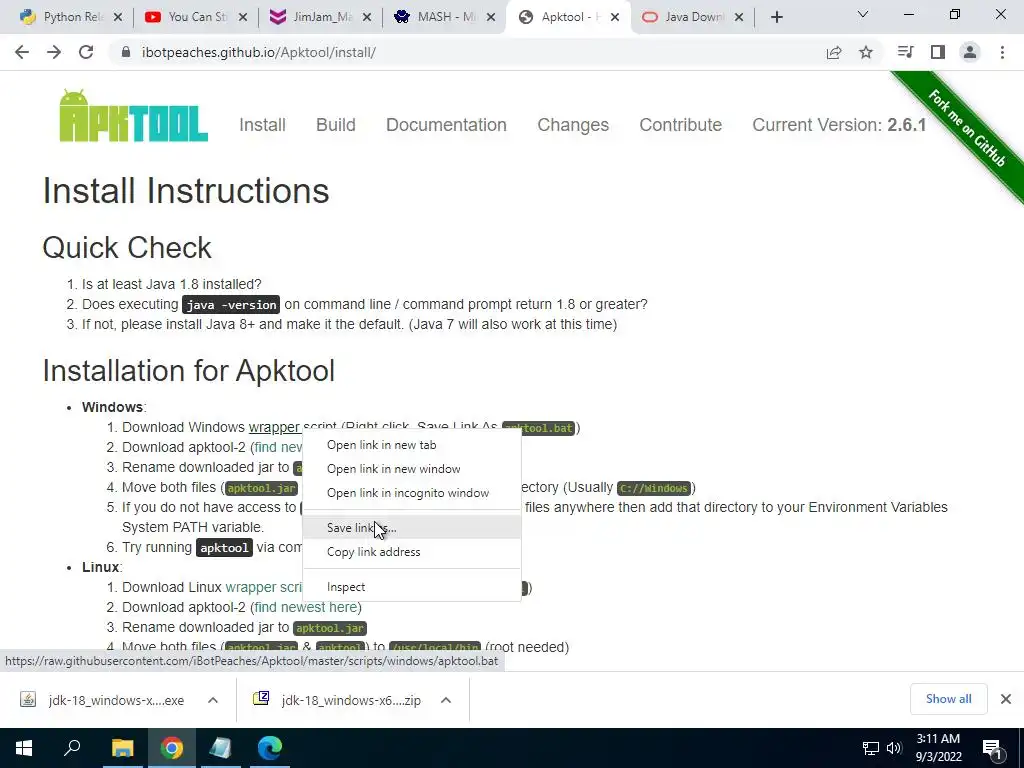The height and width of the screenshot is (768, 1024).
Task: Expand options for the jdk-18 zip download
Action: [x=446, y=700]
